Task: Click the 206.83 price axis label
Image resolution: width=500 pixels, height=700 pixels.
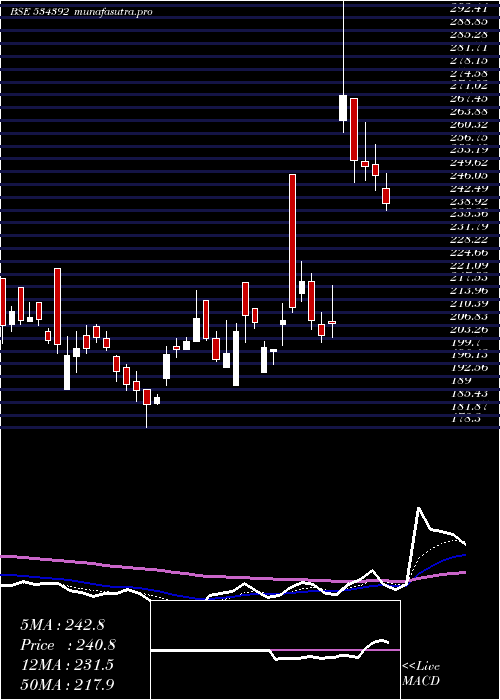Action: (470, 317)
